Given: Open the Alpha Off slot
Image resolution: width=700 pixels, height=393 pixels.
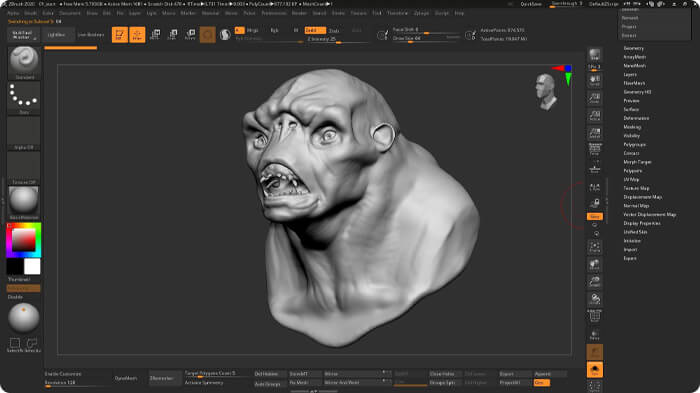Looking at the screenshot, I should (24, 133).
